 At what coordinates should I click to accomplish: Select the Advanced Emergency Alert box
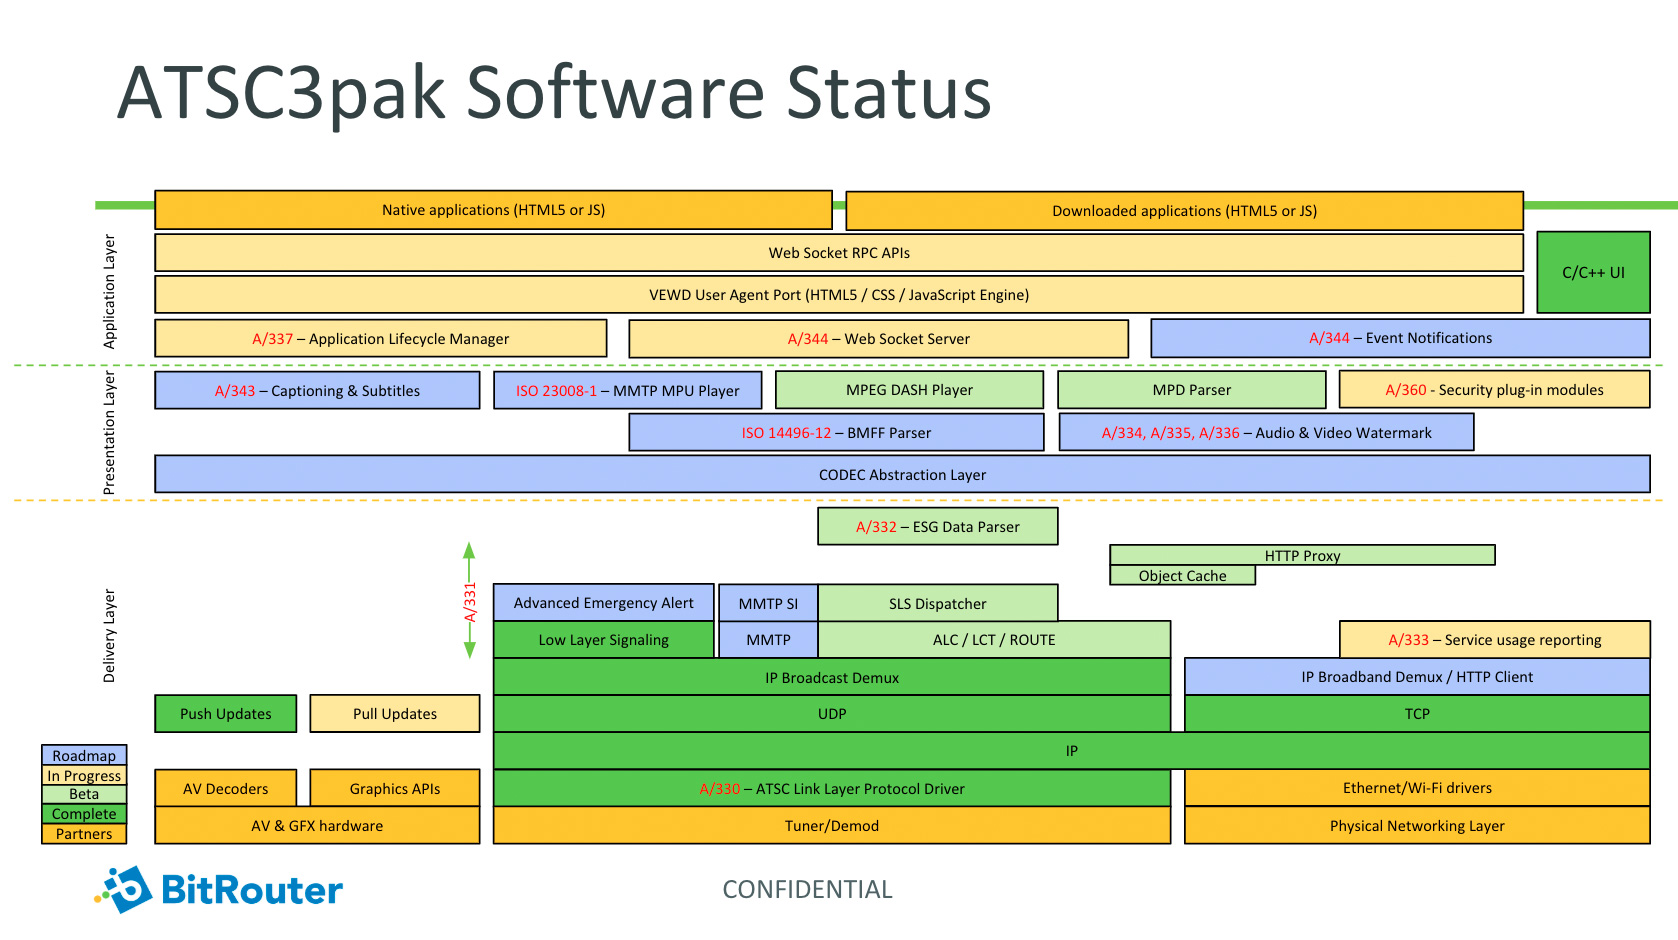click(x=603, y=602)
